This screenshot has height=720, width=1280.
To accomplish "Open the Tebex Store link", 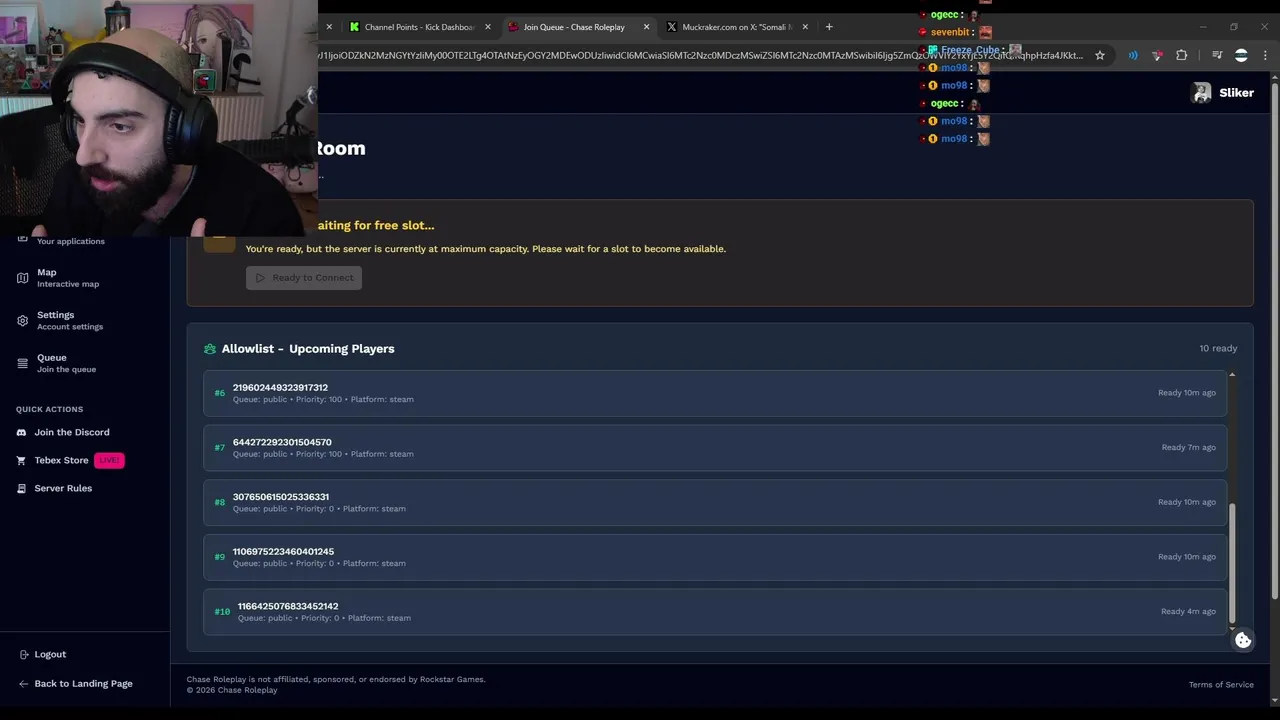I will pyautogui.click(x=62, y=460).
